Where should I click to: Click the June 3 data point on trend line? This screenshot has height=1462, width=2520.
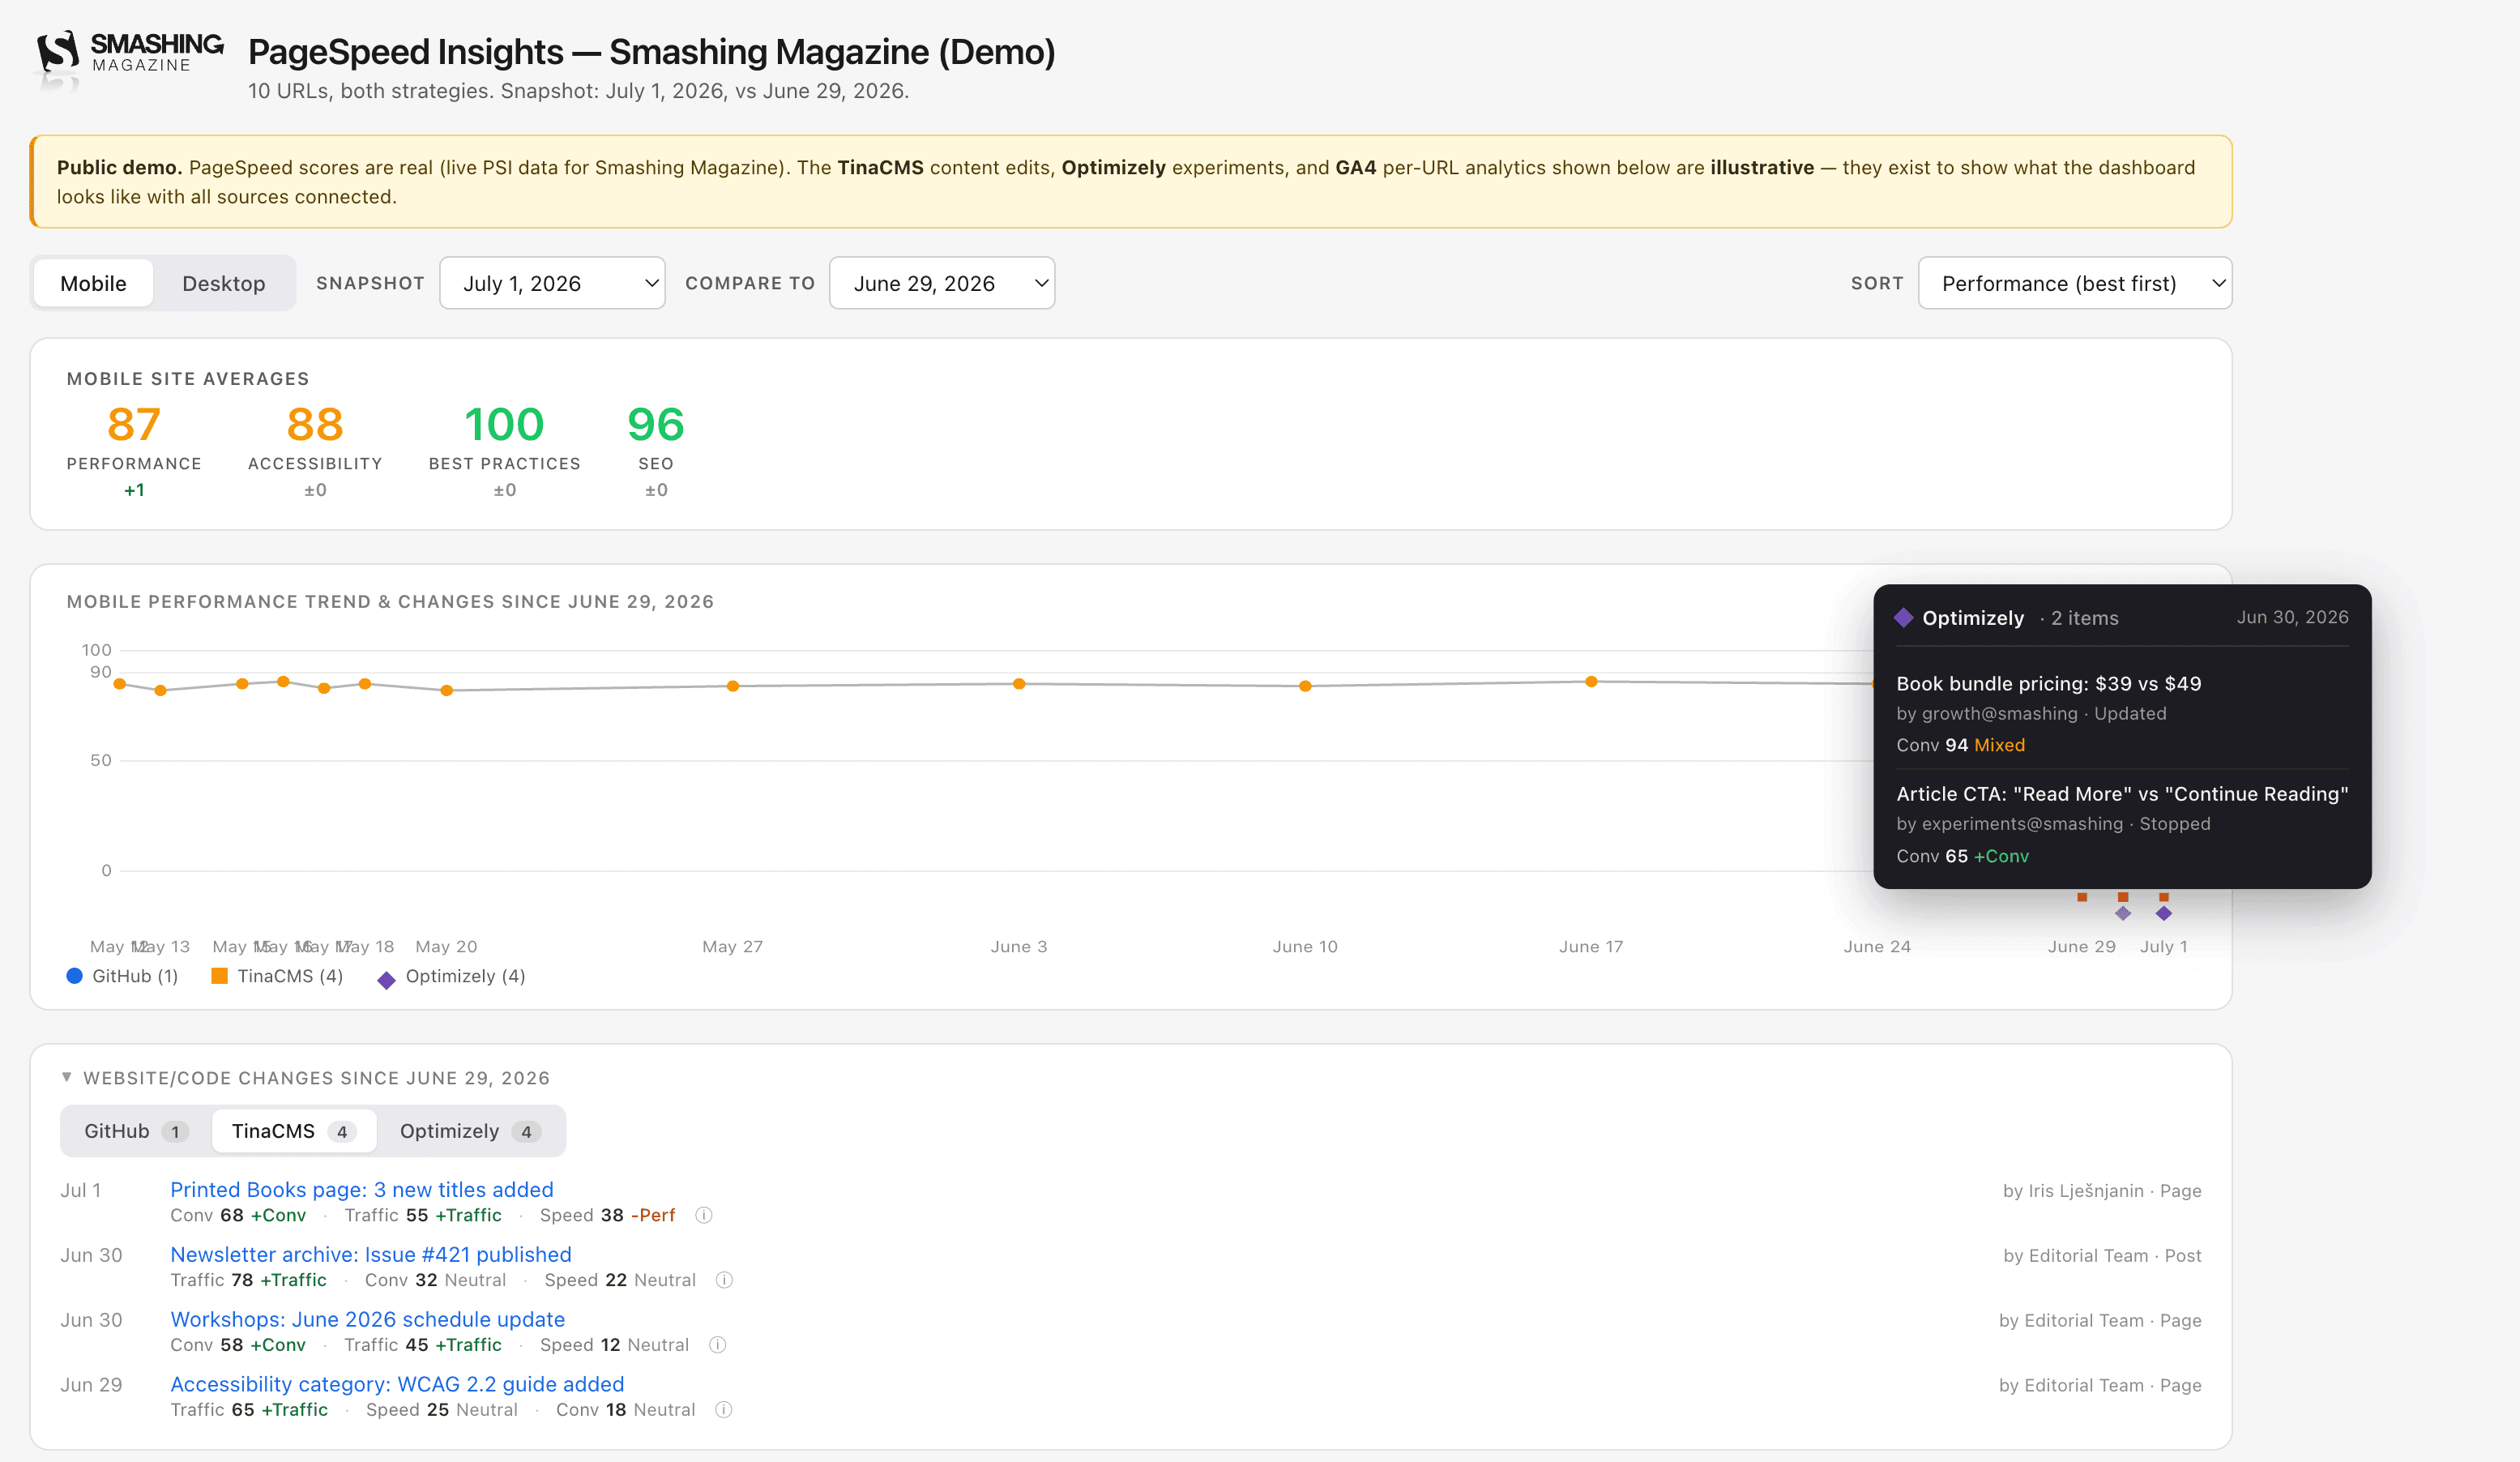pos(1019,684)
